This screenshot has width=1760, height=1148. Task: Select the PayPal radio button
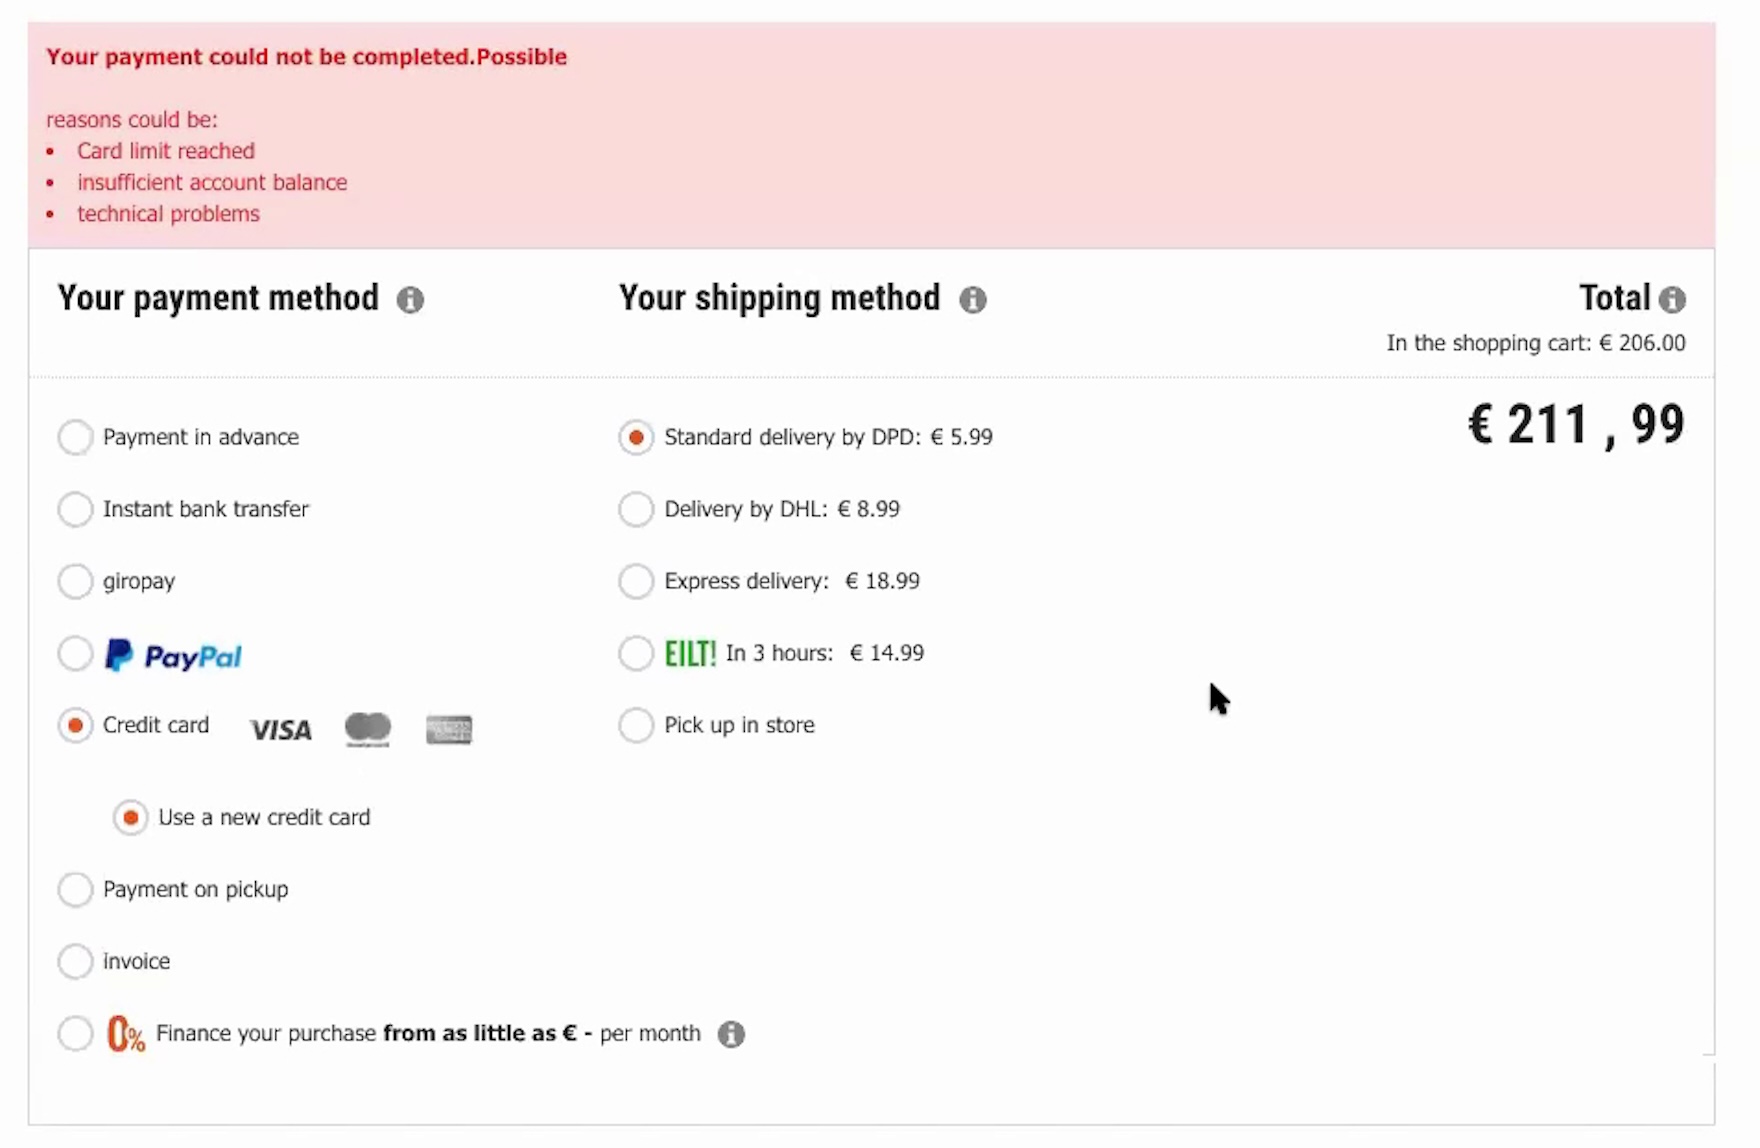pos(75,654)
